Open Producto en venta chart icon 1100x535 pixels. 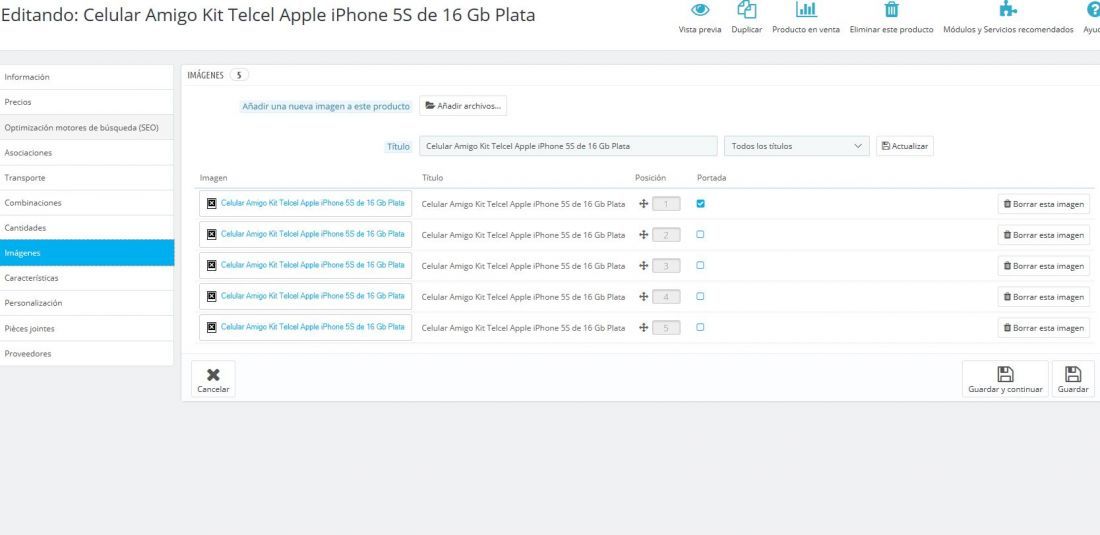click(806, 10)
